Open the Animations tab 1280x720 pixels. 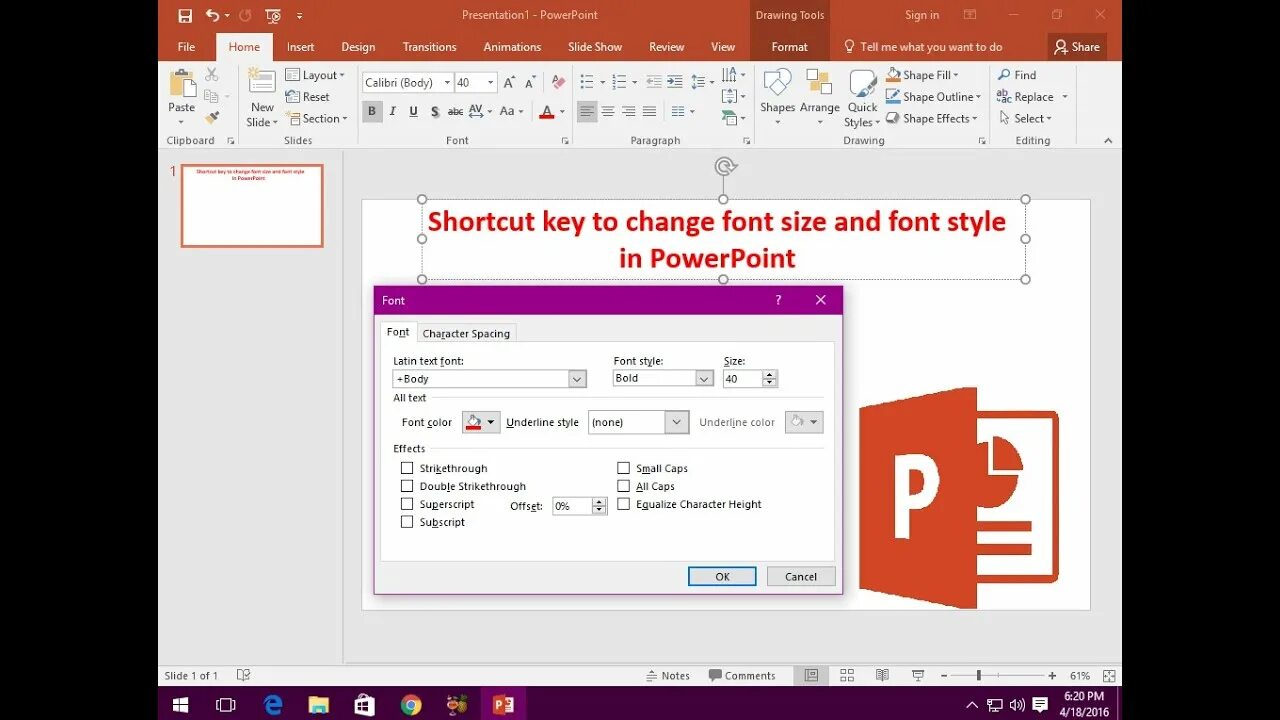pos(512,47)
